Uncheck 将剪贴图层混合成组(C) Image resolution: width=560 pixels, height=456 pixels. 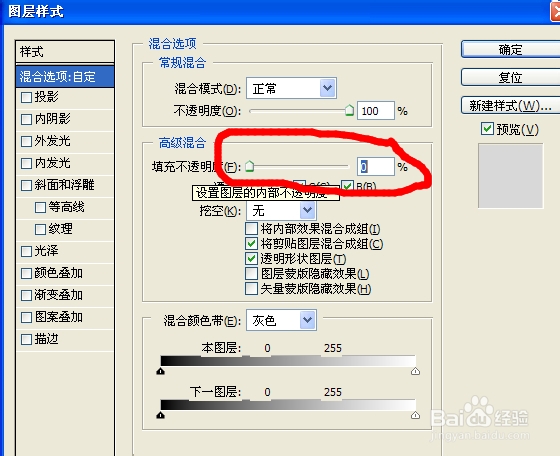click(251, 244)
